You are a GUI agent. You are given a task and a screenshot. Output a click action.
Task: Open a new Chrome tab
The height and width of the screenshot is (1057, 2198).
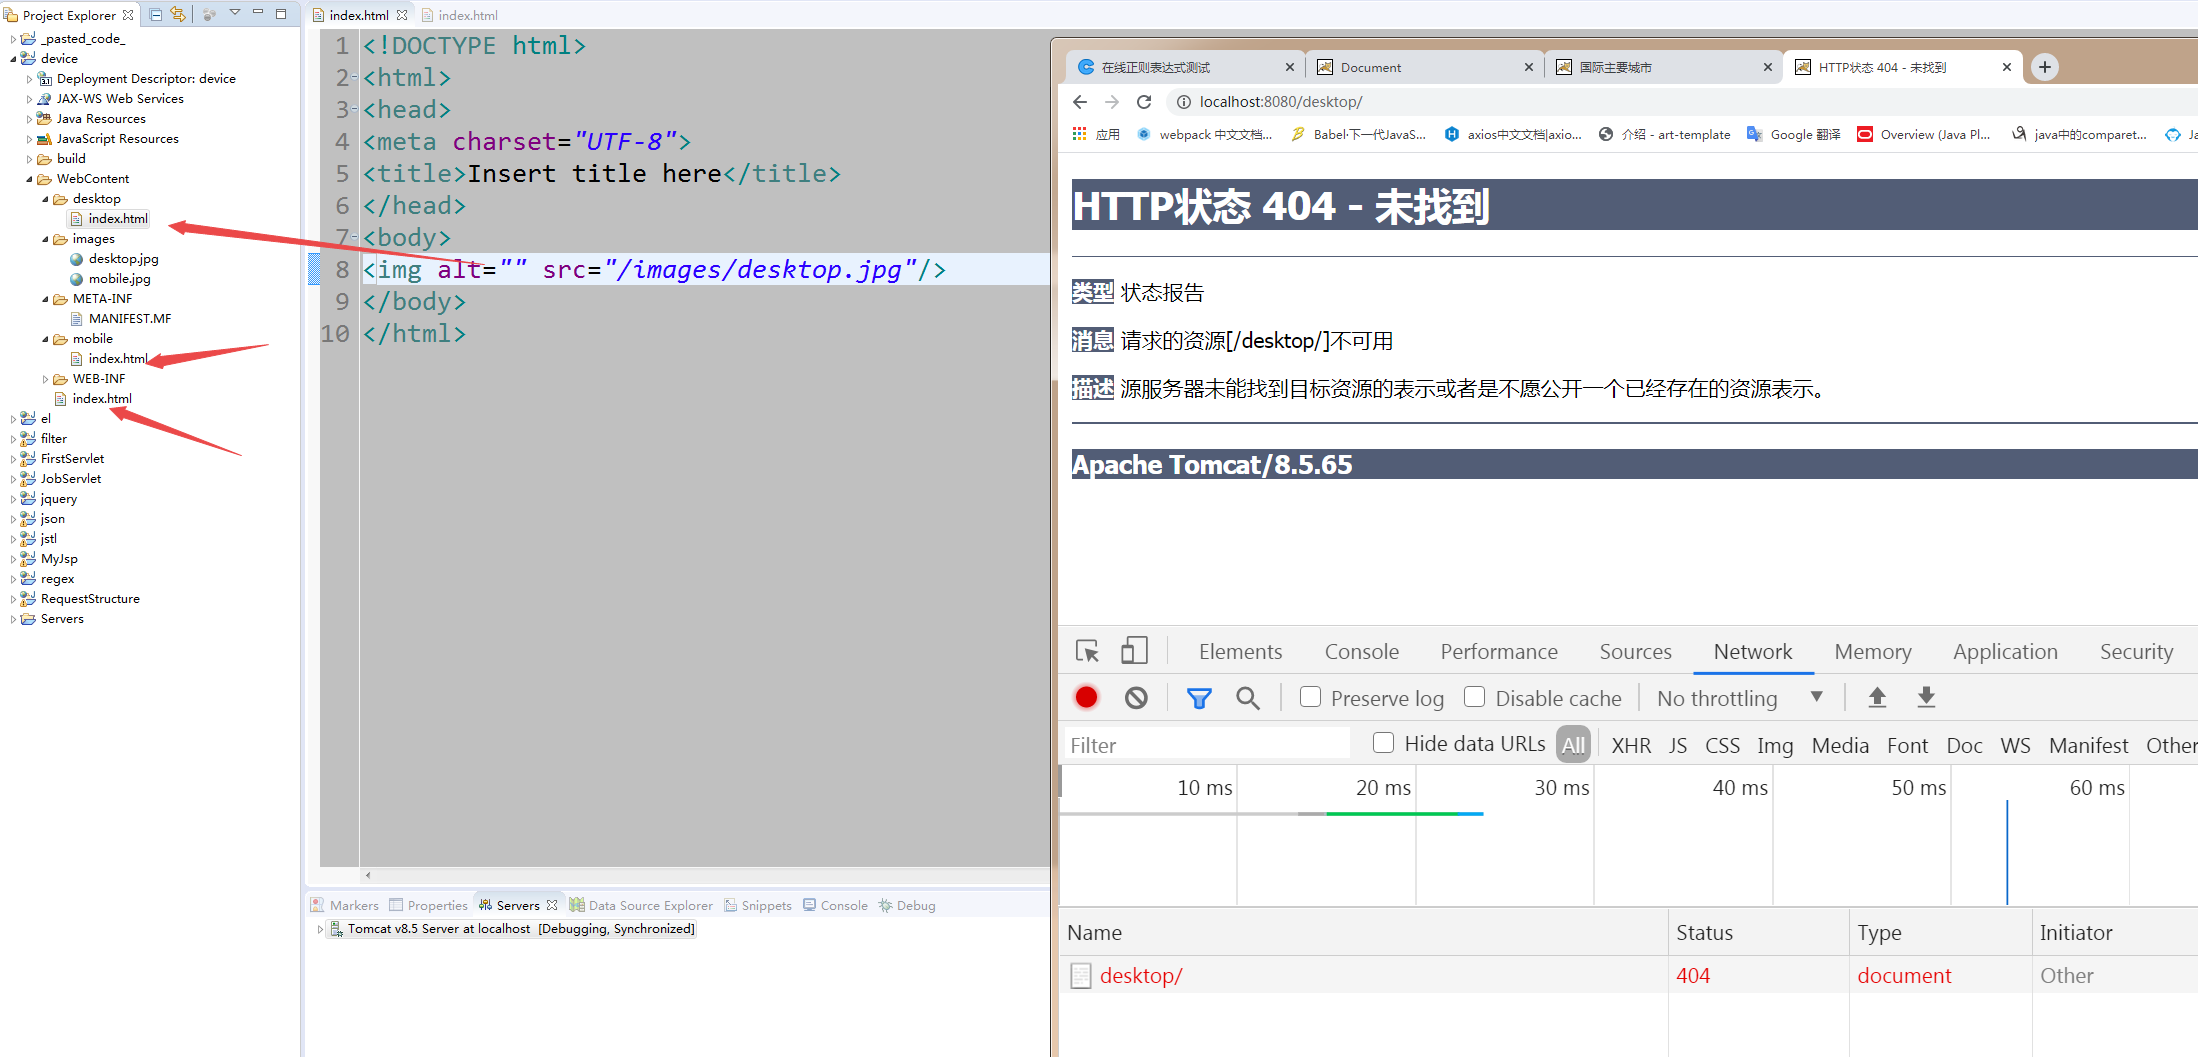click(x=2045, y=67)
